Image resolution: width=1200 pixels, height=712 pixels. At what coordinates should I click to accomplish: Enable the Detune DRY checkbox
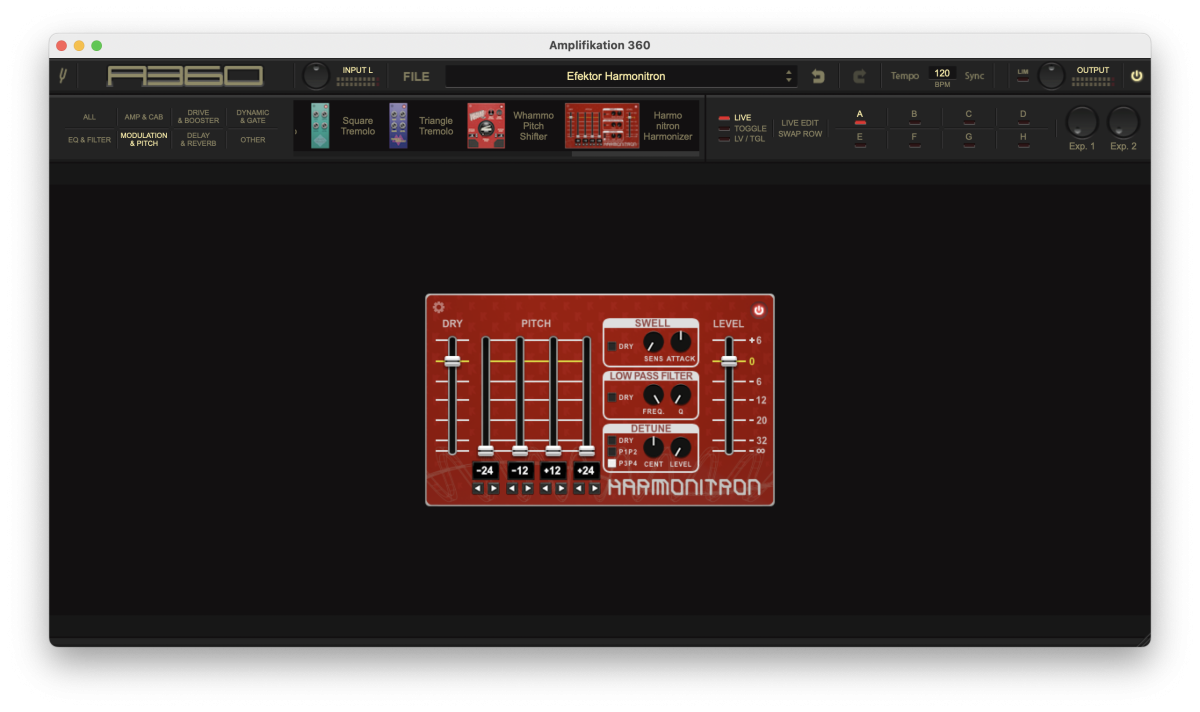tap(612, 440)
